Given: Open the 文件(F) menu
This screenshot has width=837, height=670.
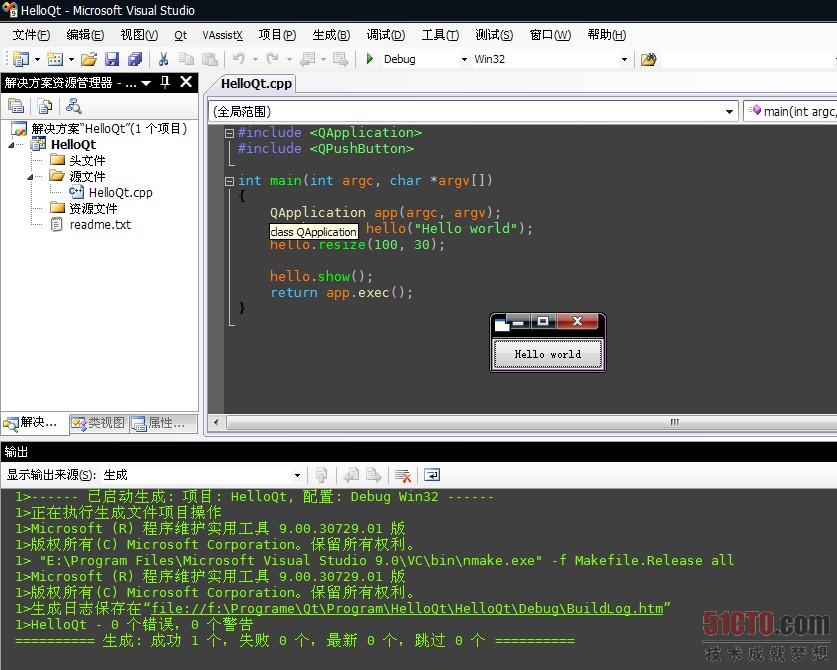Looking at the screenshot, I should (x=31, y=35).
